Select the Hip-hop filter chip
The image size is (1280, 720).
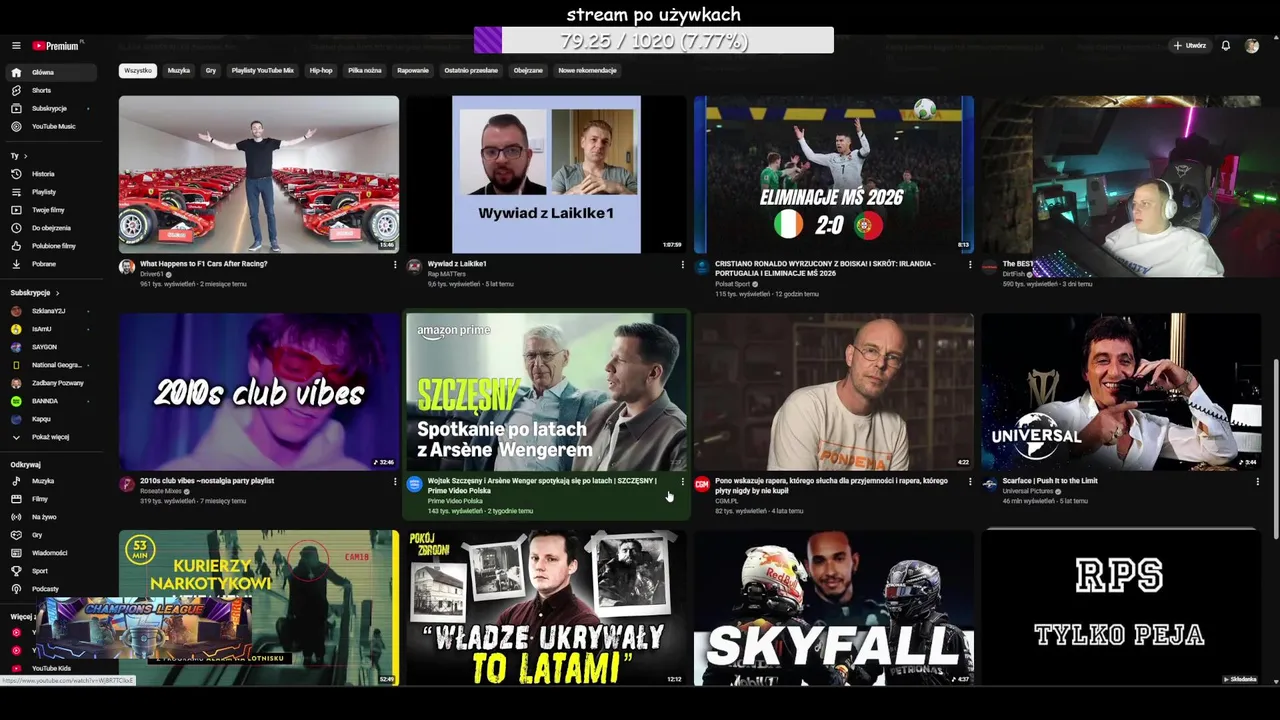tap(321, 71)
